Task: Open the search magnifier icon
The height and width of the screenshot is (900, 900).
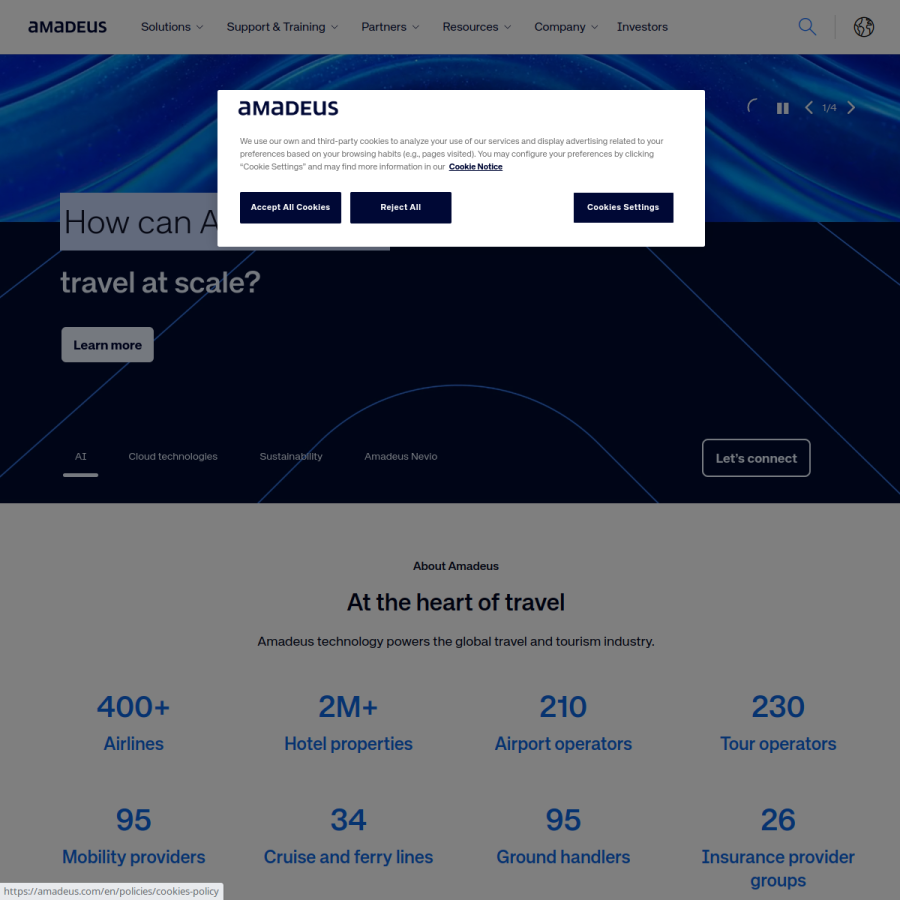Action: click(807, 27)
